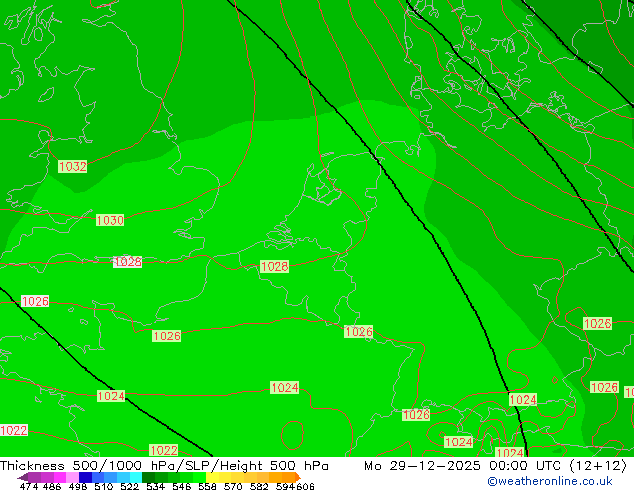Click the 522 legend value

click(x=129, y=486)
